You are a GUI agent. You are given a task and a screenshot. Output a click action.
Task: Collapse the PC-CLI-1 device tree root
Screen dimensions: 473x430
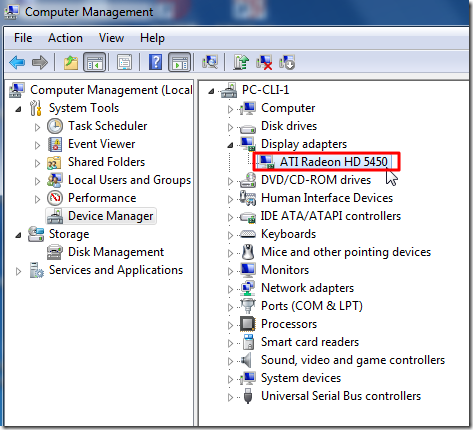click(x=211, y=91)
